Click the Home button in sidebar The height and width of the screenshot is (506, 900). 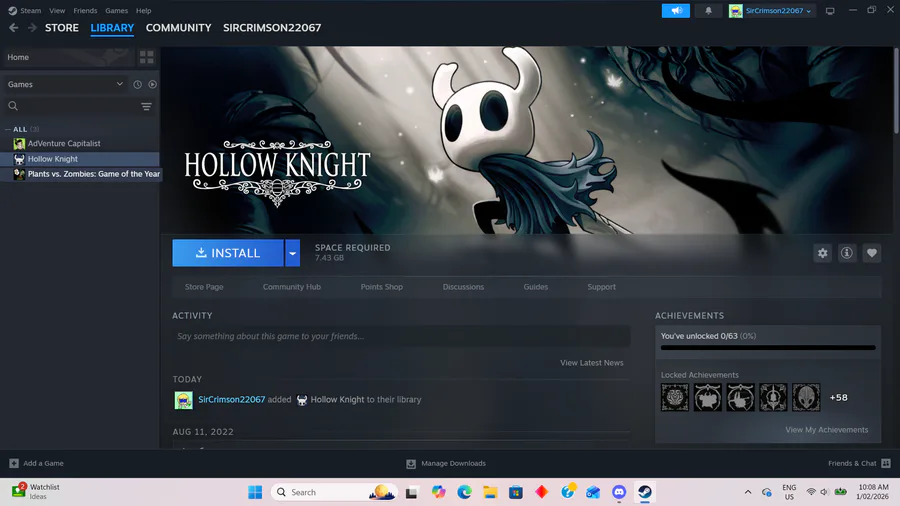tap(68, 57)
